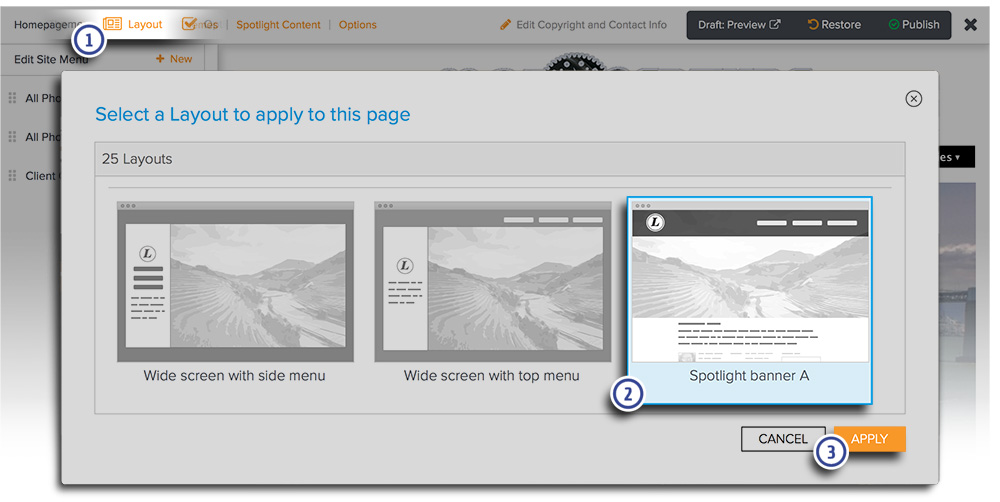Click Edit Copyright and Contact Info
The image size is (1000, 502).
[591, 25]
